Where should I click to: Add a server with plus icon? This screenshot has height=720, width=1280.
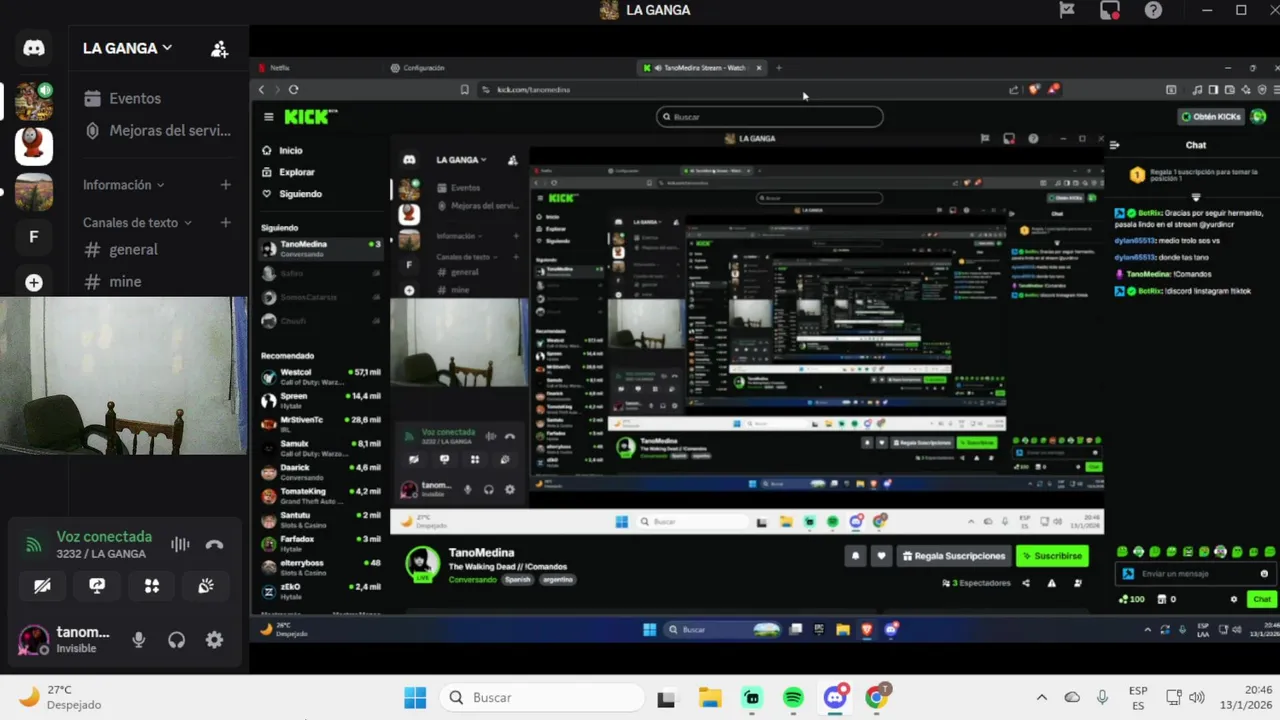(34, 283)
